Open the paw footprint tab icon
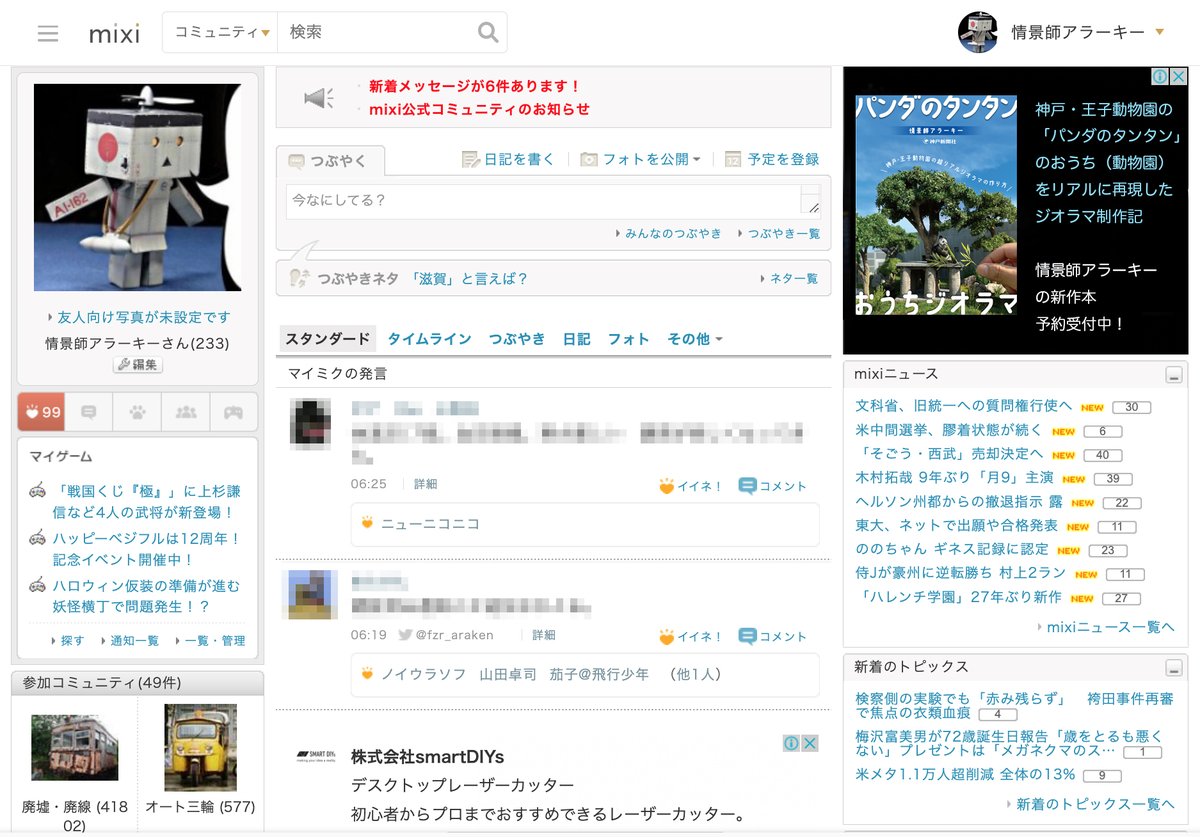1200x837 pixels. pos(137,412)
